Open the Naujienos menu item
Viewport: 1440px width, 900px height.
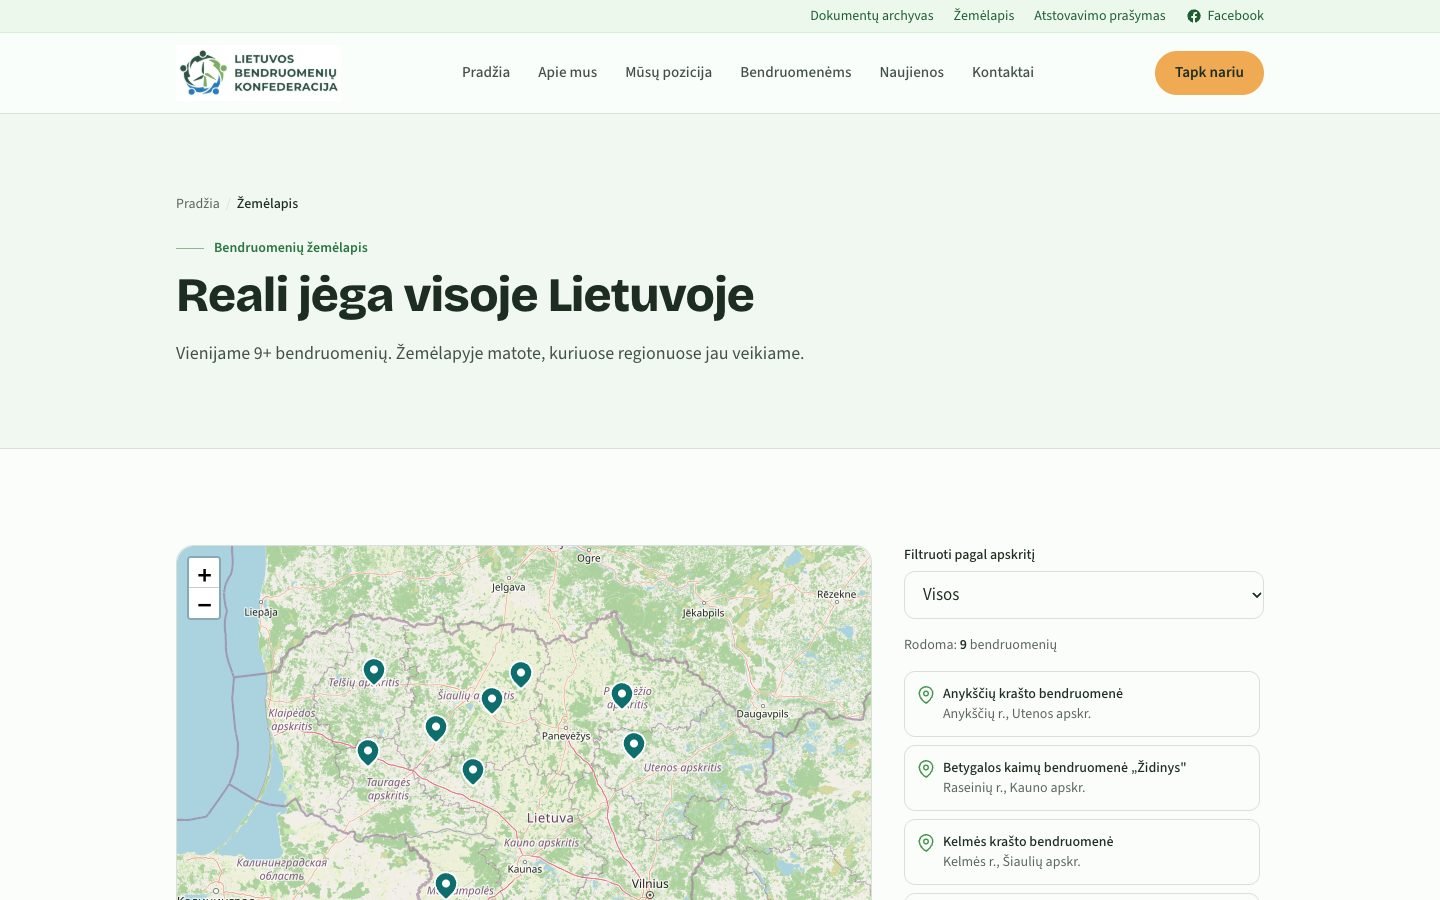click(912, 72)
